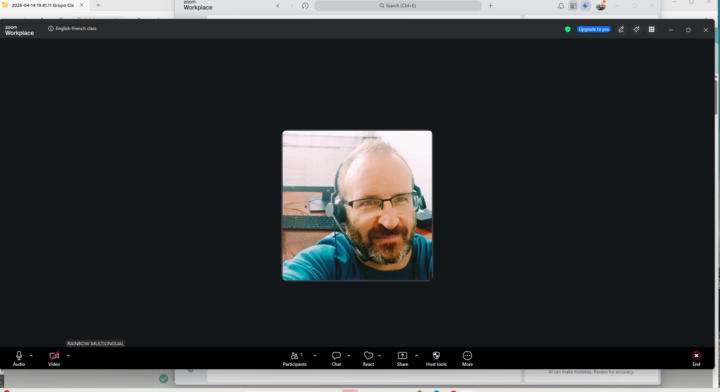The image size is (720, 392).
Task: Click the participant profile picture thumbnail
Action: click(x=357, y=205)
